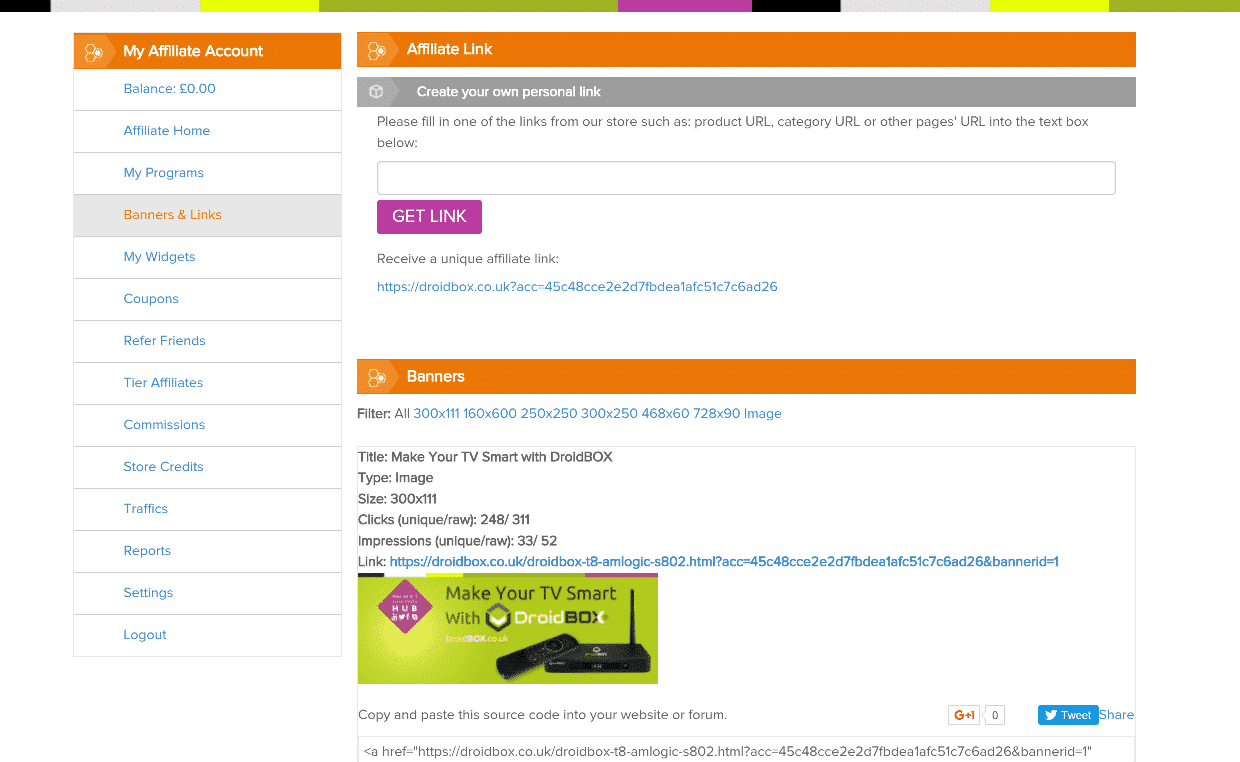Click the banner source code text box

(x=746, y=750)
